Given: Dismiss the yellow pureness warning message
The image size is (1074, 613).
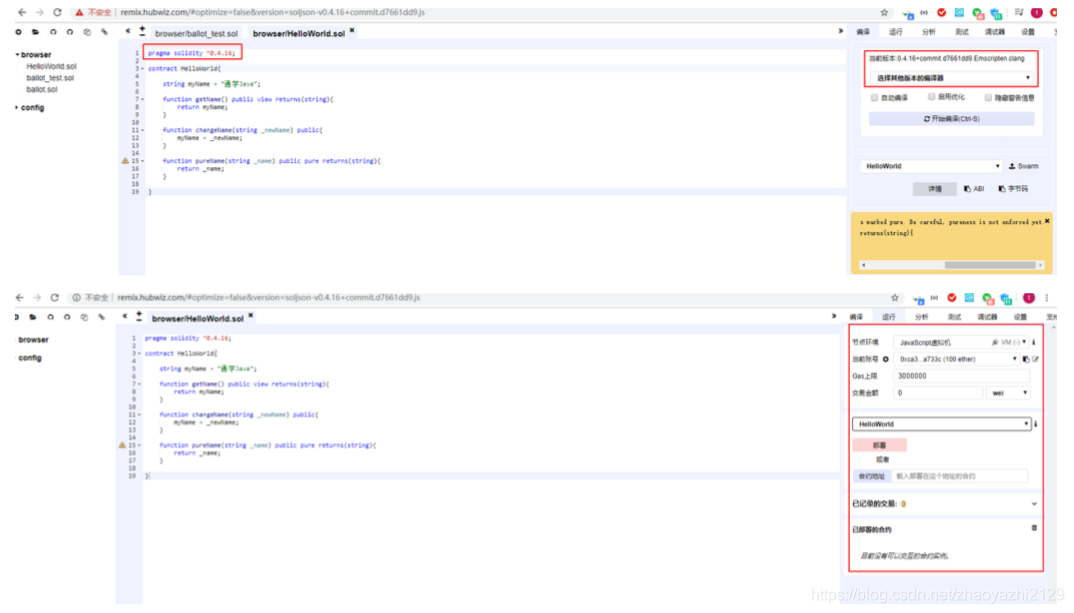Looking at the screenshot, I should [1047, 221].
